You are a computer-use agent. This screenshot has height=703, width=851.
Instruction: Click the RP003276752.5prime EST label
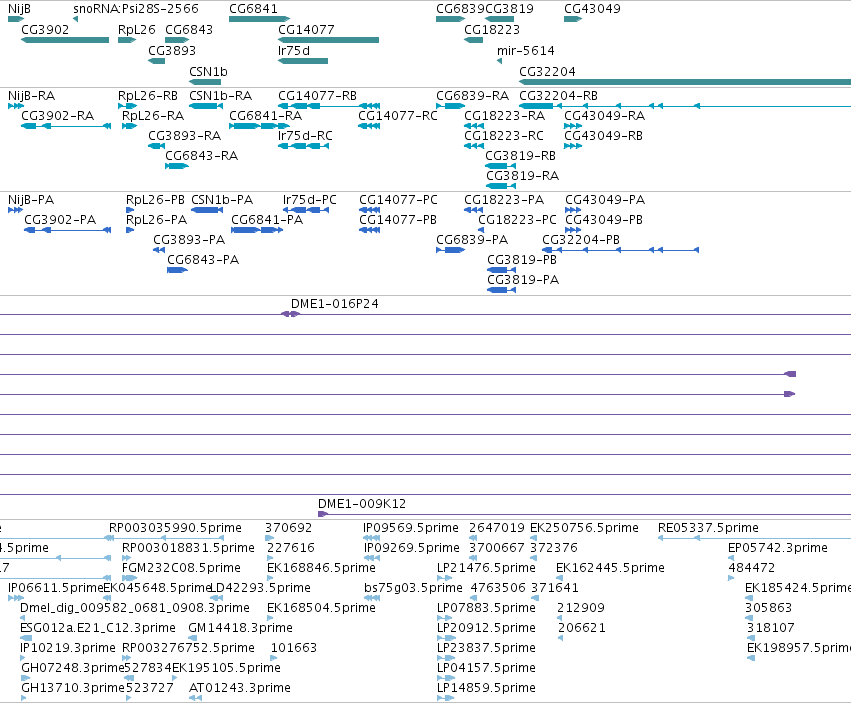188,648
